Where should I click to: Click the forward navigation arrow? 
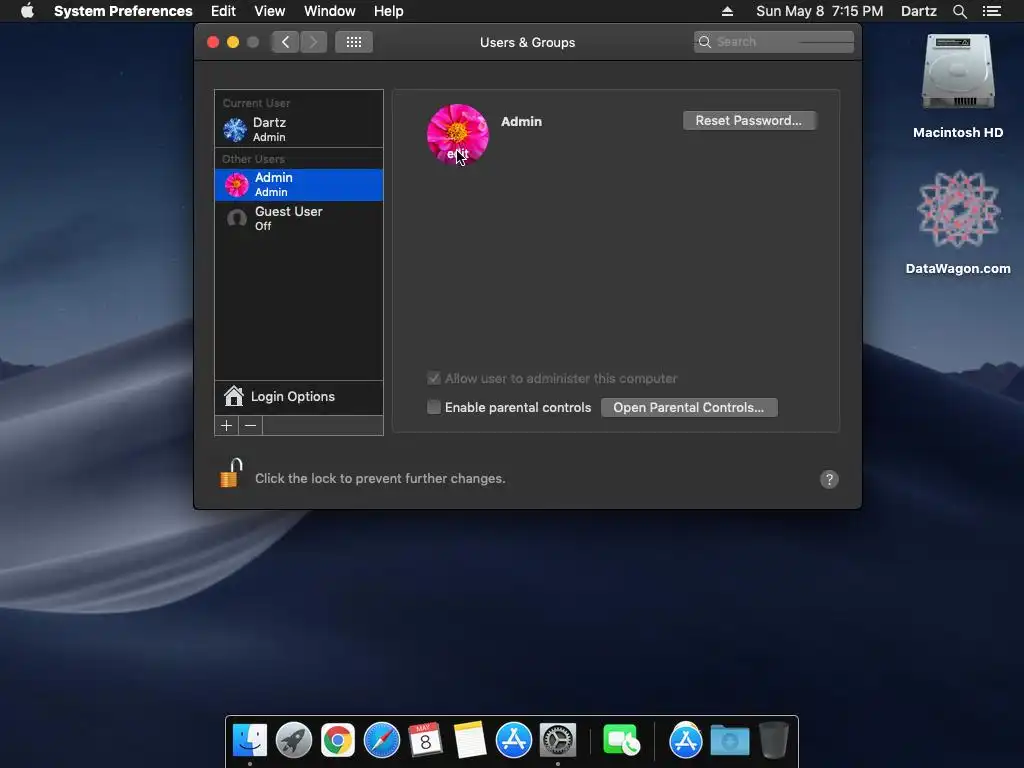pos(313,42)
